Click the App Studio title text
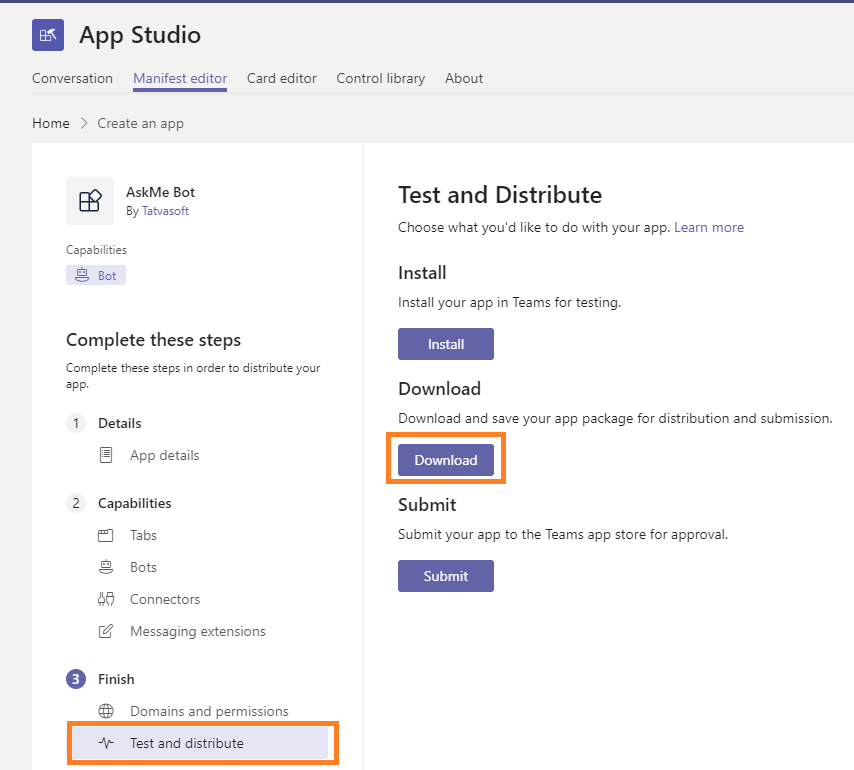 (x=140, y=35)
